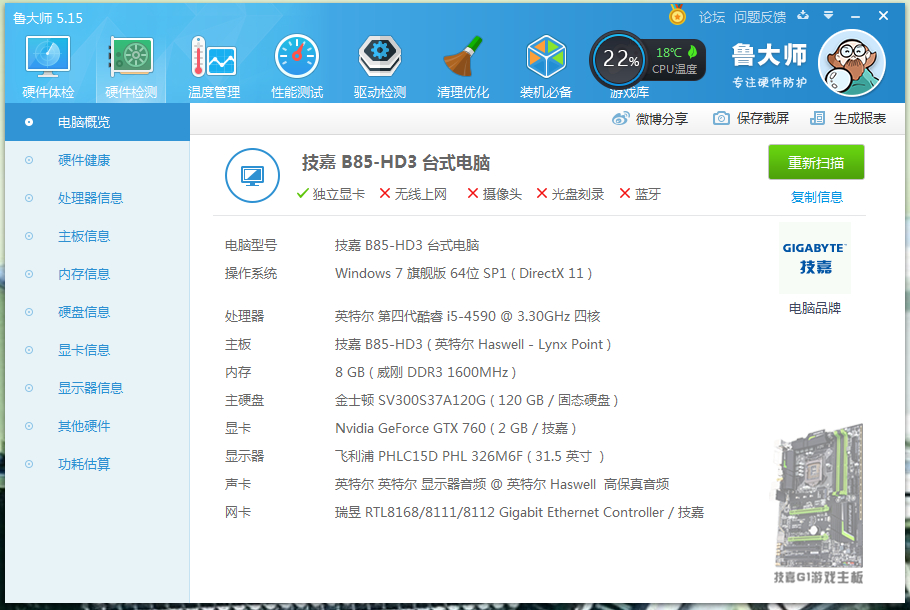The image size is (910, 610).
Task: Click the 光盘刻录 status item
Action: [570, 194]
